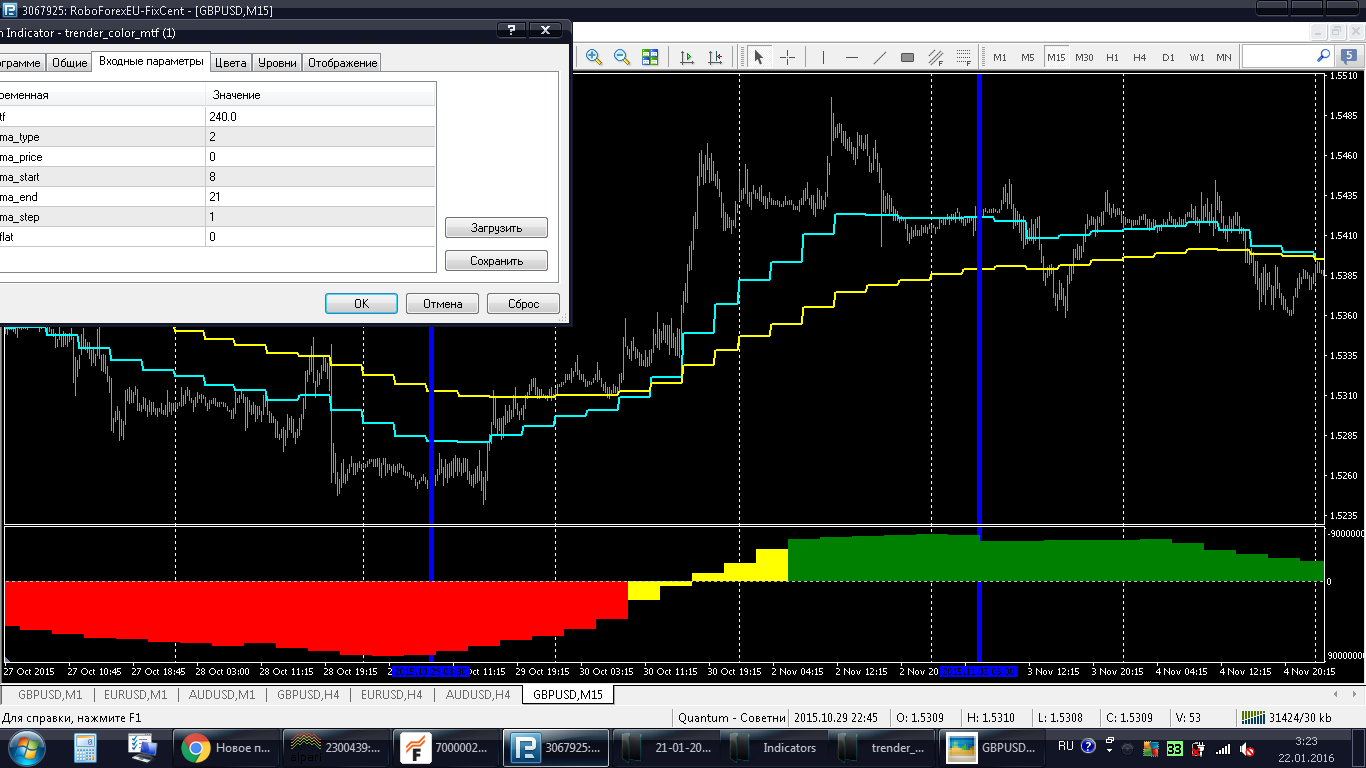Open the Windows Start menu

point(25,747)
